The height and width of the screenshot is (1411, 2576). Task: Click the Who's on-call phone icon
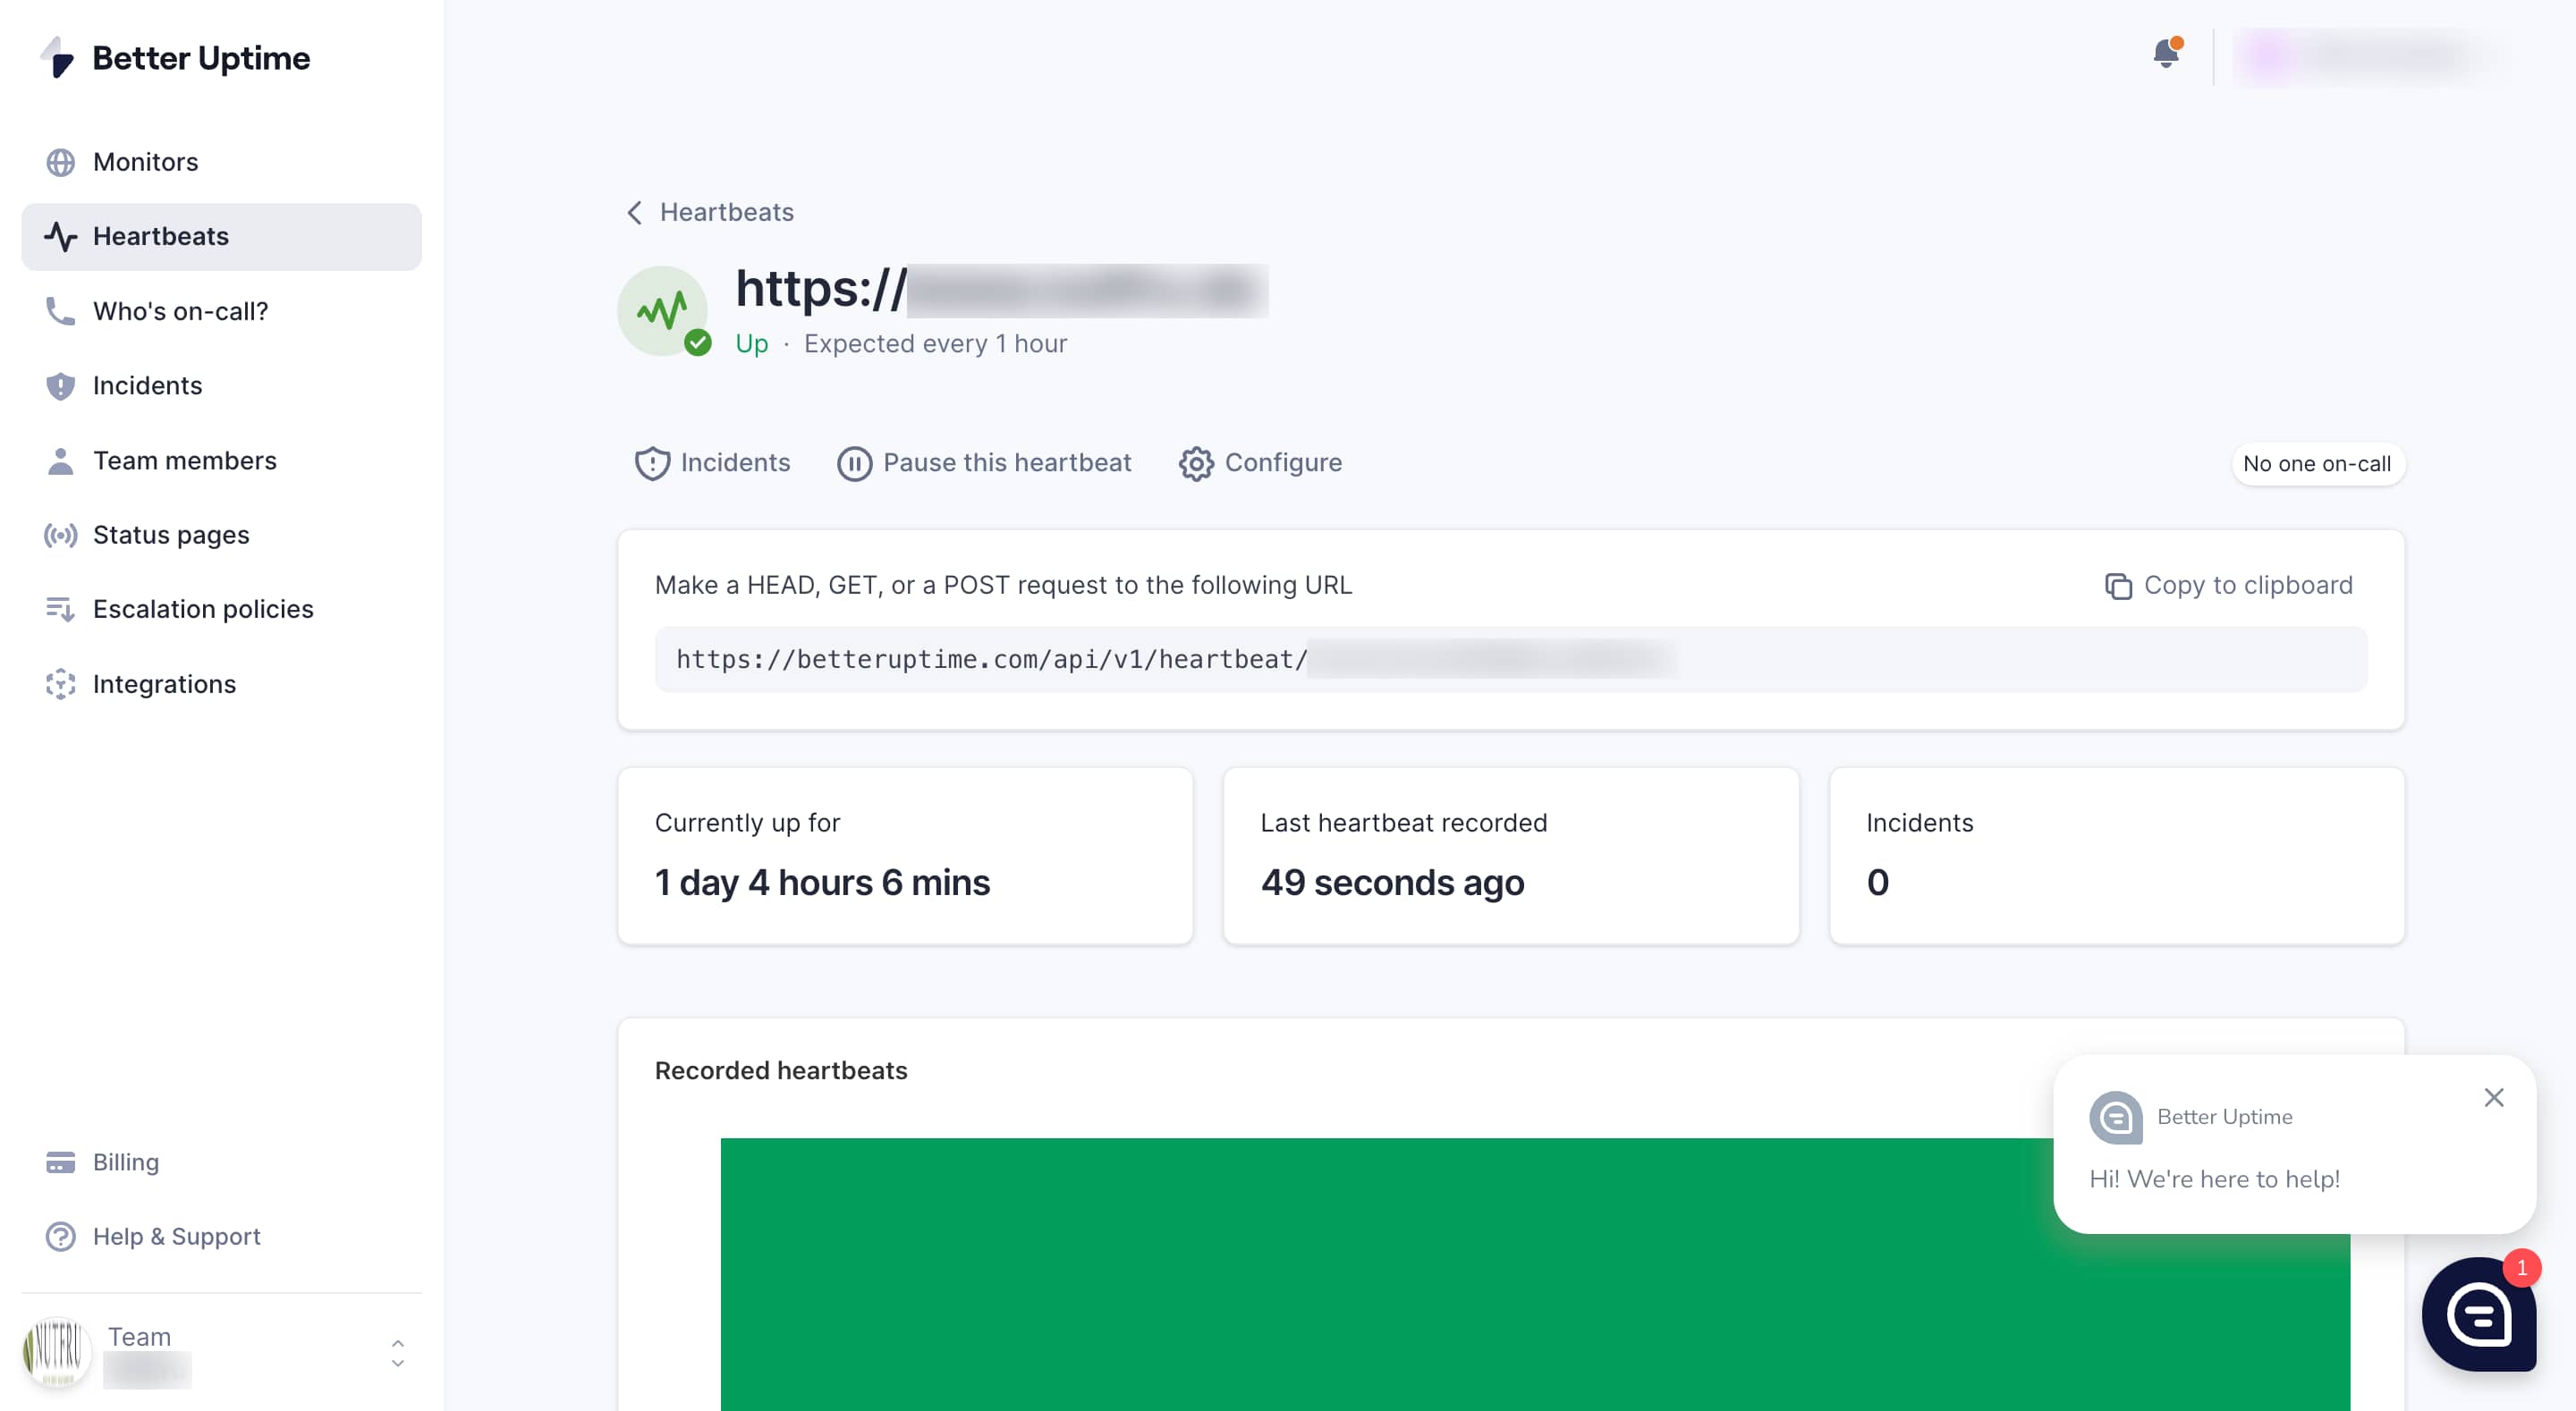[59, 311]
